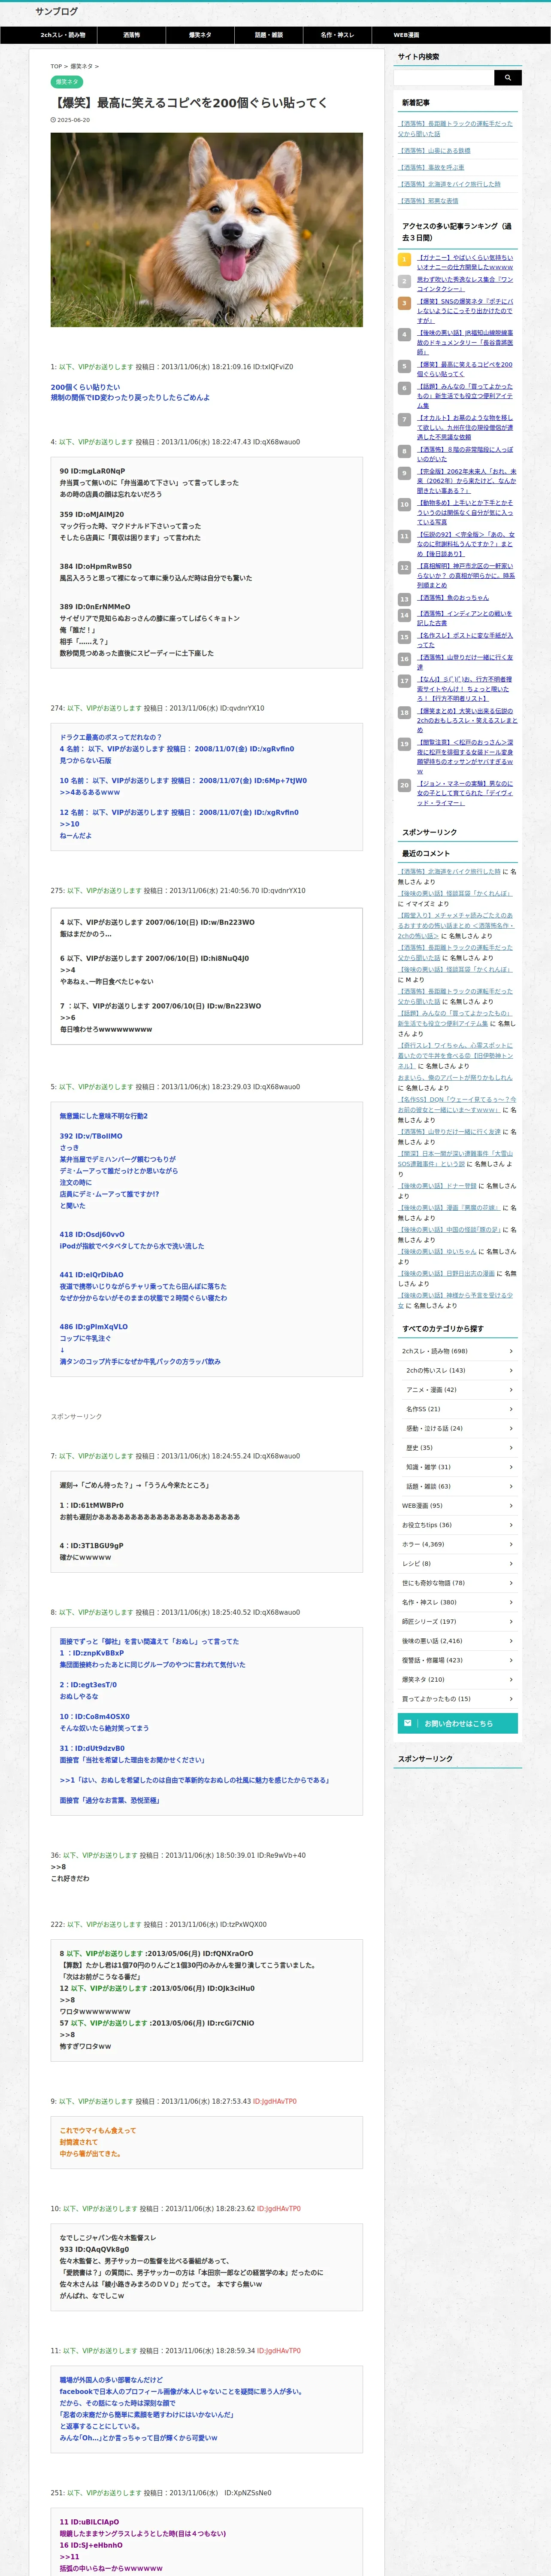Open the 話題・雑談 navigation menu item
551x2576 pixels.
click(x=269, y=35)
